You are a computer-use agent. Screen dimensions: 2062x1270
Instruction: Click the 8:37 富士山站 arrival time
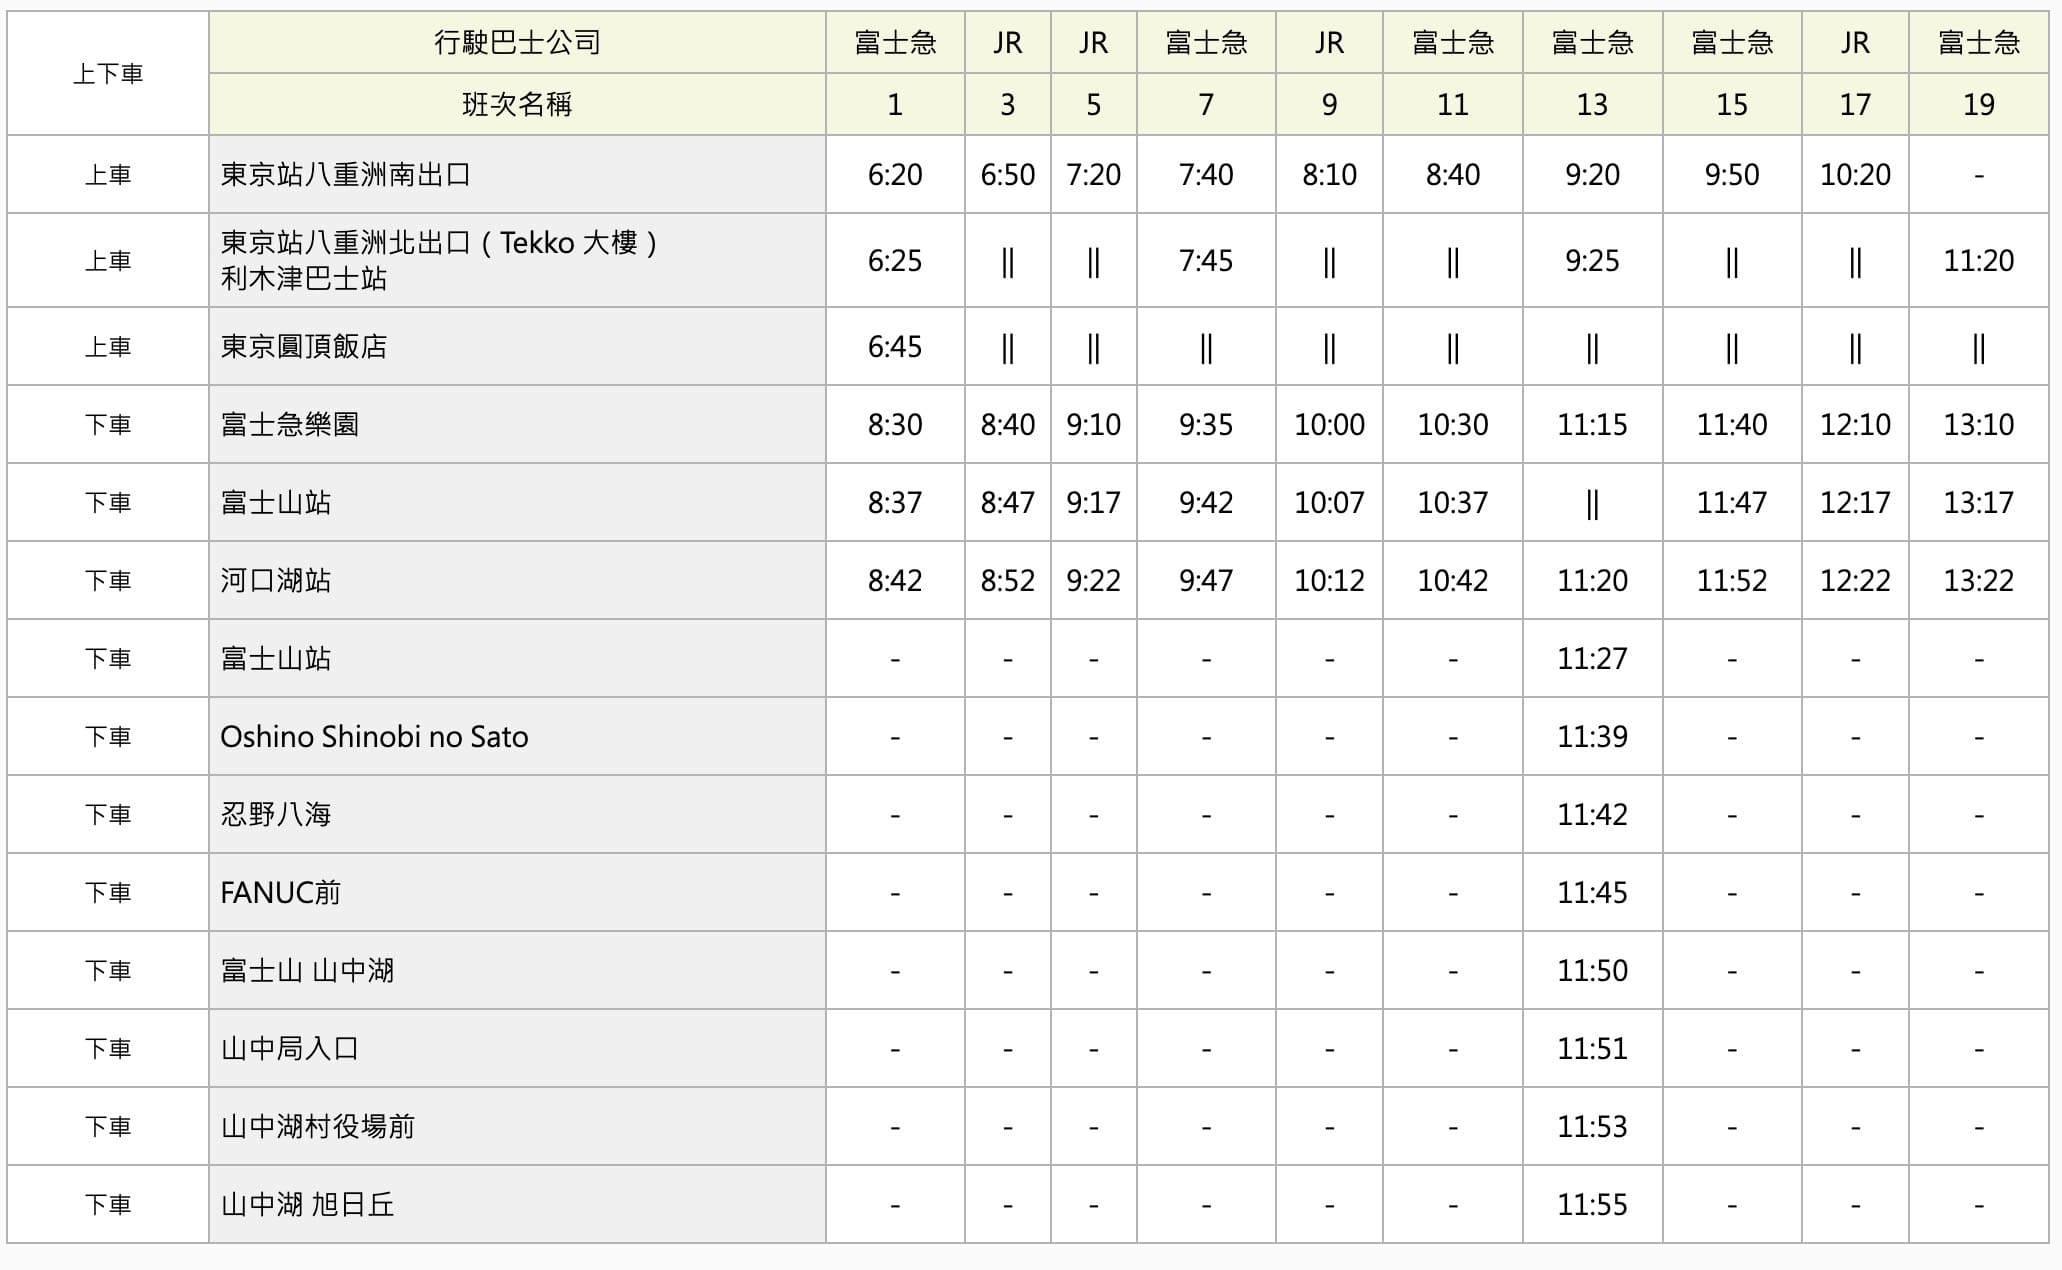(895, 503)
